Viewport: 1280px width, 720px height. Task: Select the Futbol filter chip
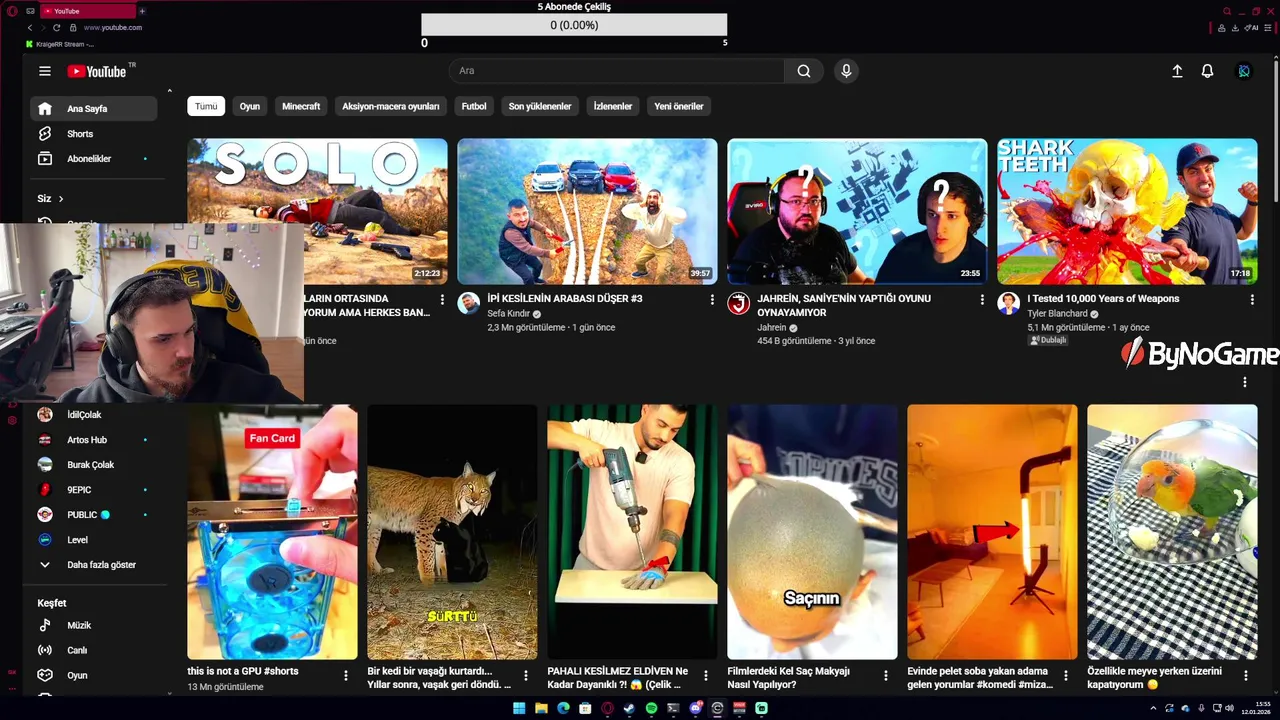point(474,106)
